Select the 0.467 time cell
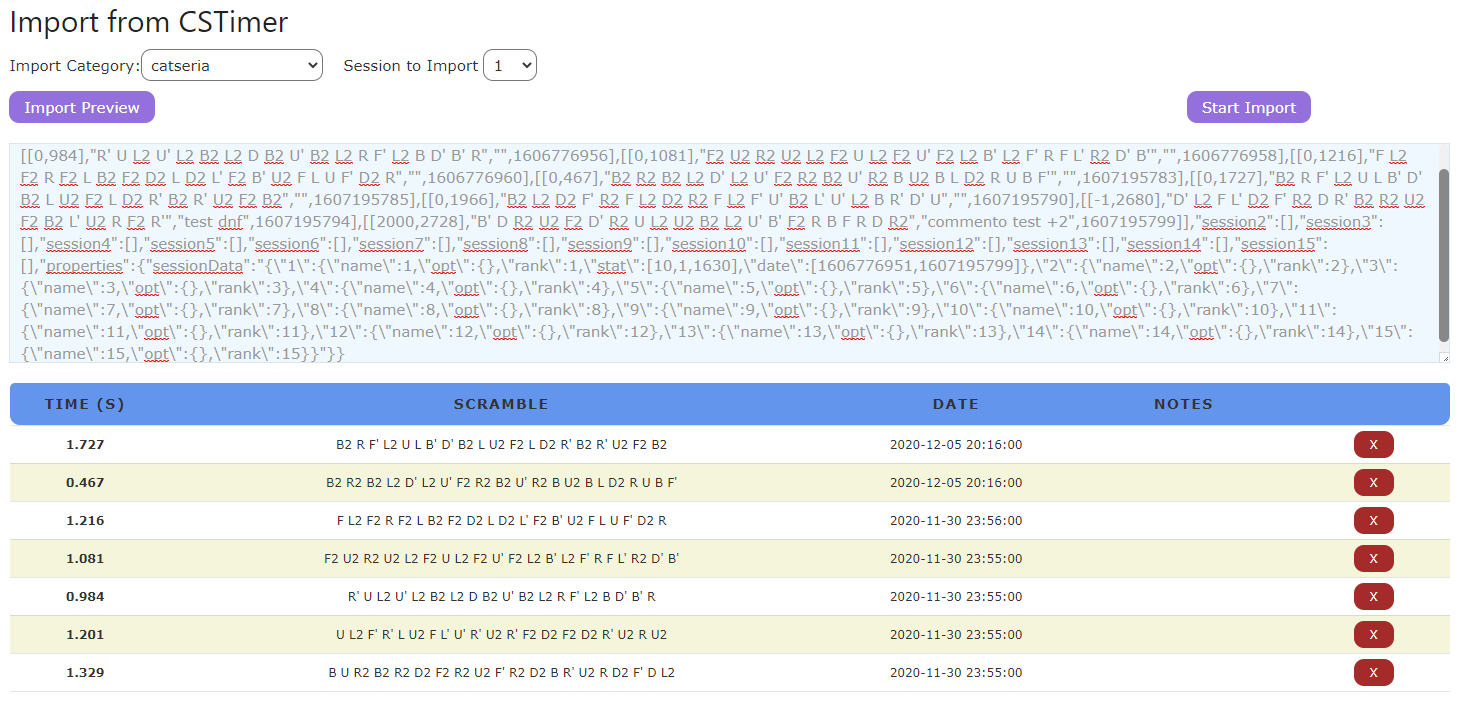 85,483
